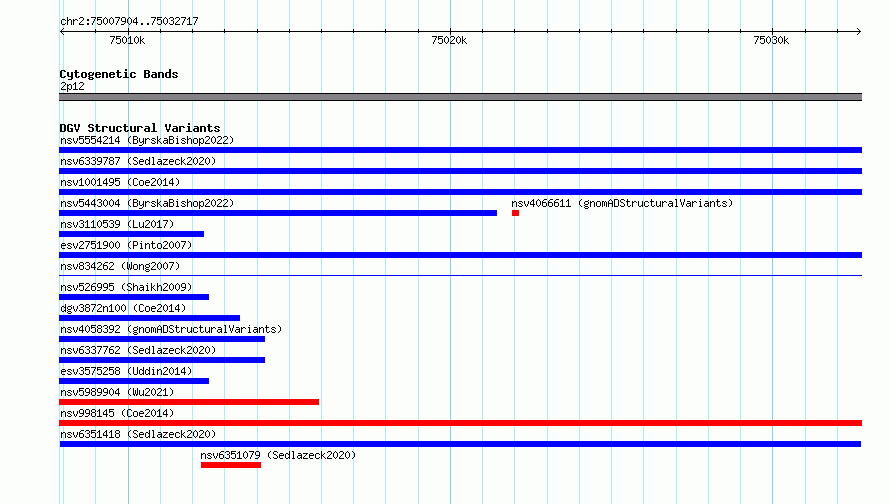Open the nsv6339787 (Sedlazeck2020) label

point(138,161)
